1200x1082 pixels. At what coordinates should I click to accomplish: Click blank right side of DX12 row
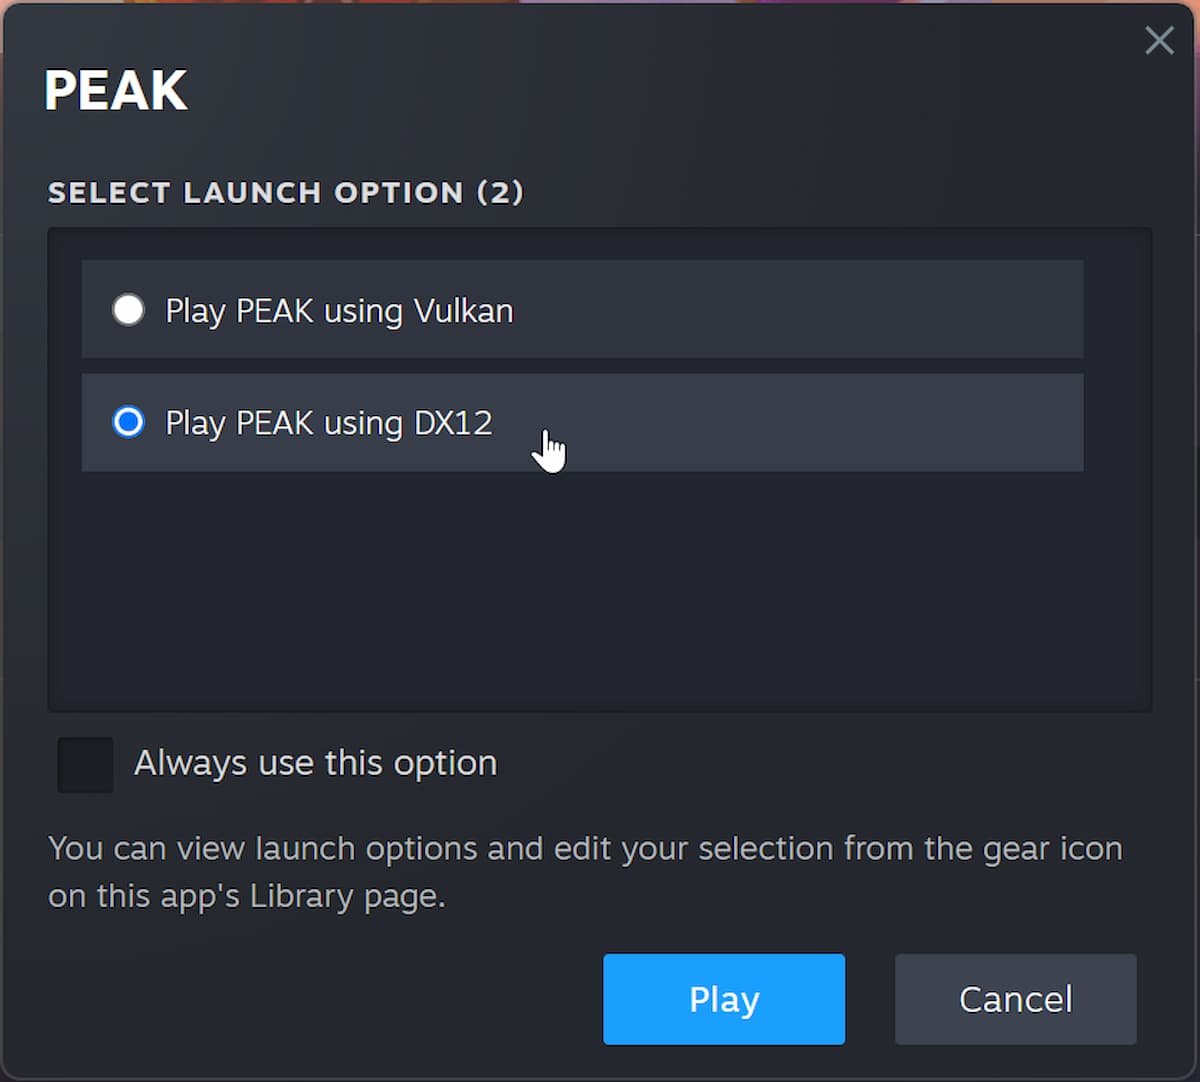850,423
